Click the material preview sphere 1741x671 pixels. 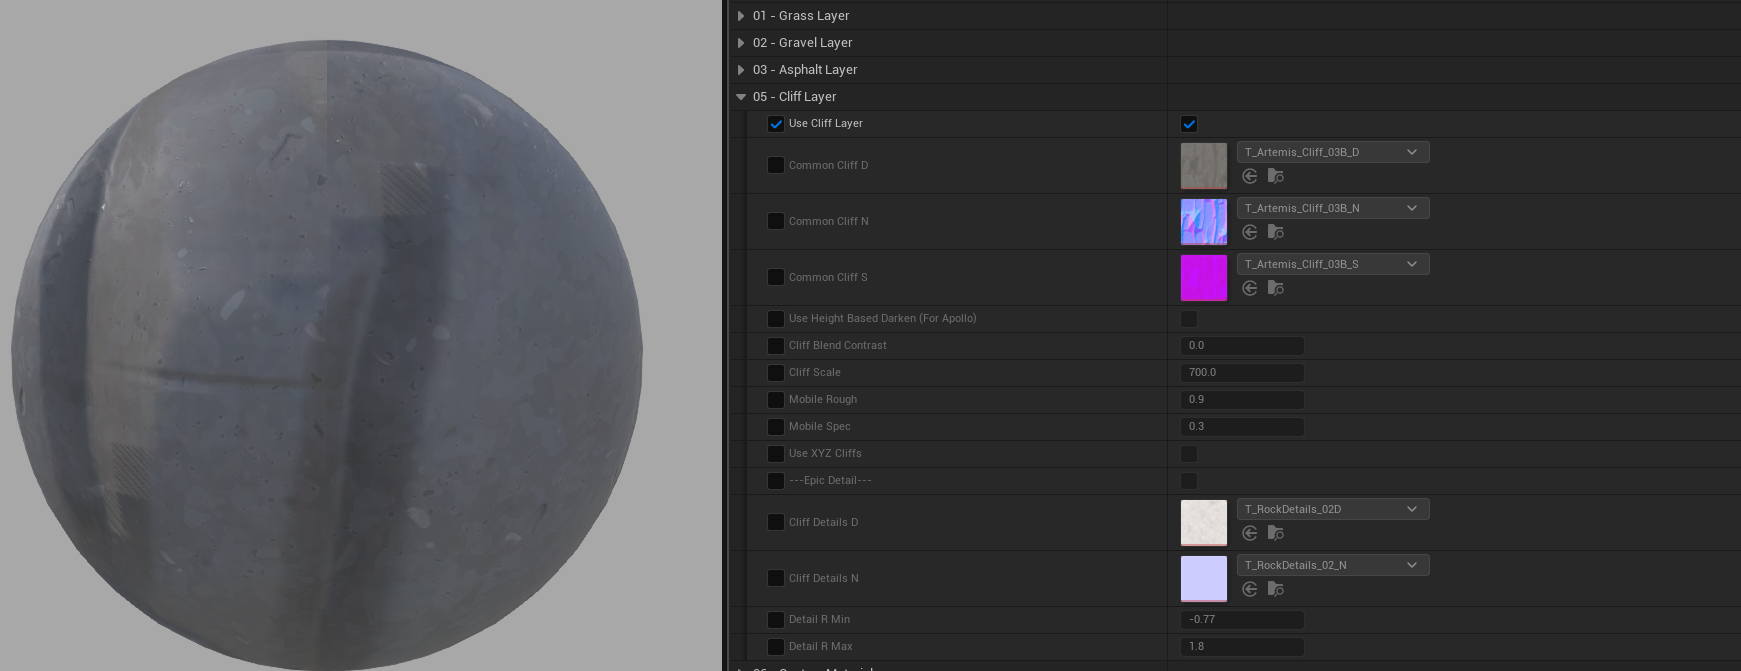(327, 355)
